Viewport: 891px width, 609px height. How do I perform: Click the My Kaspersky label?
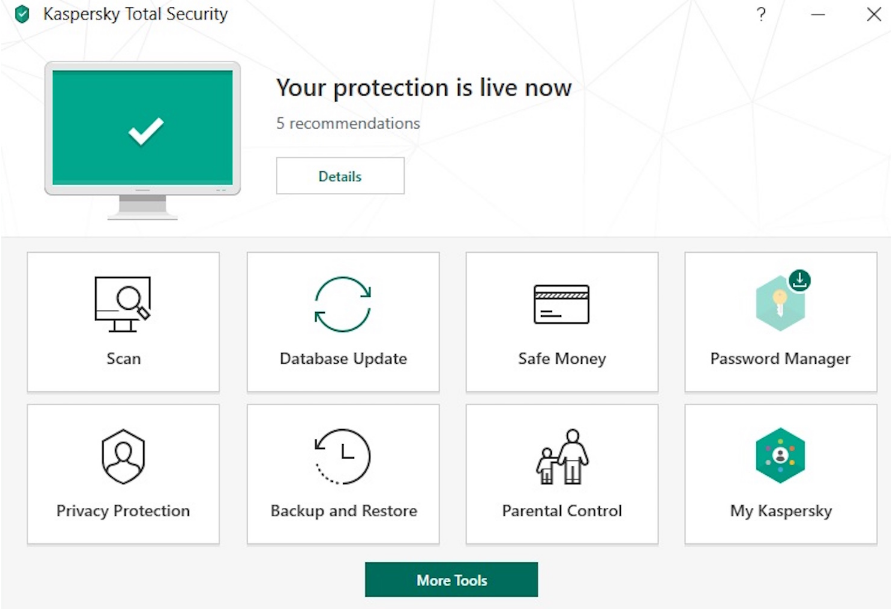coord(781,511)
